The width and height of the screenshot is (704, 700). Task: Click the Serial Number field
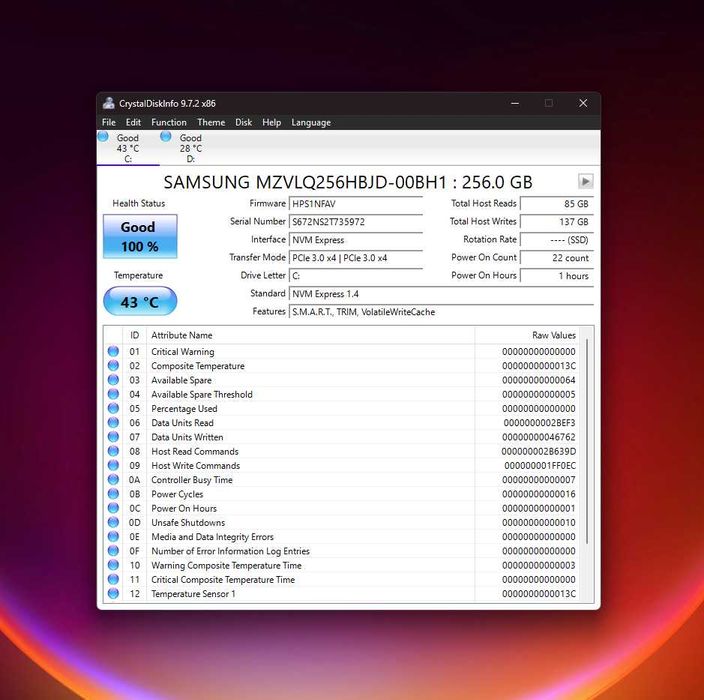click(356, 222)
